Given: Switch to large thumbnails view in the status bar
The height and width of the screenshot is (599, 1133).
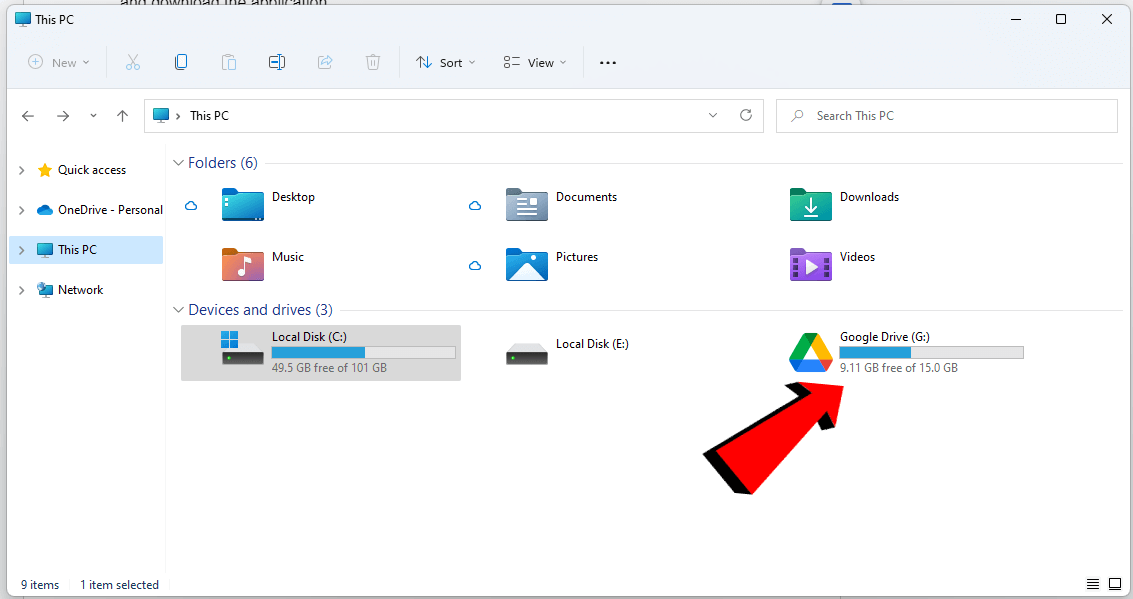Looking at the screenshot, I should (x=1113, y=584).
